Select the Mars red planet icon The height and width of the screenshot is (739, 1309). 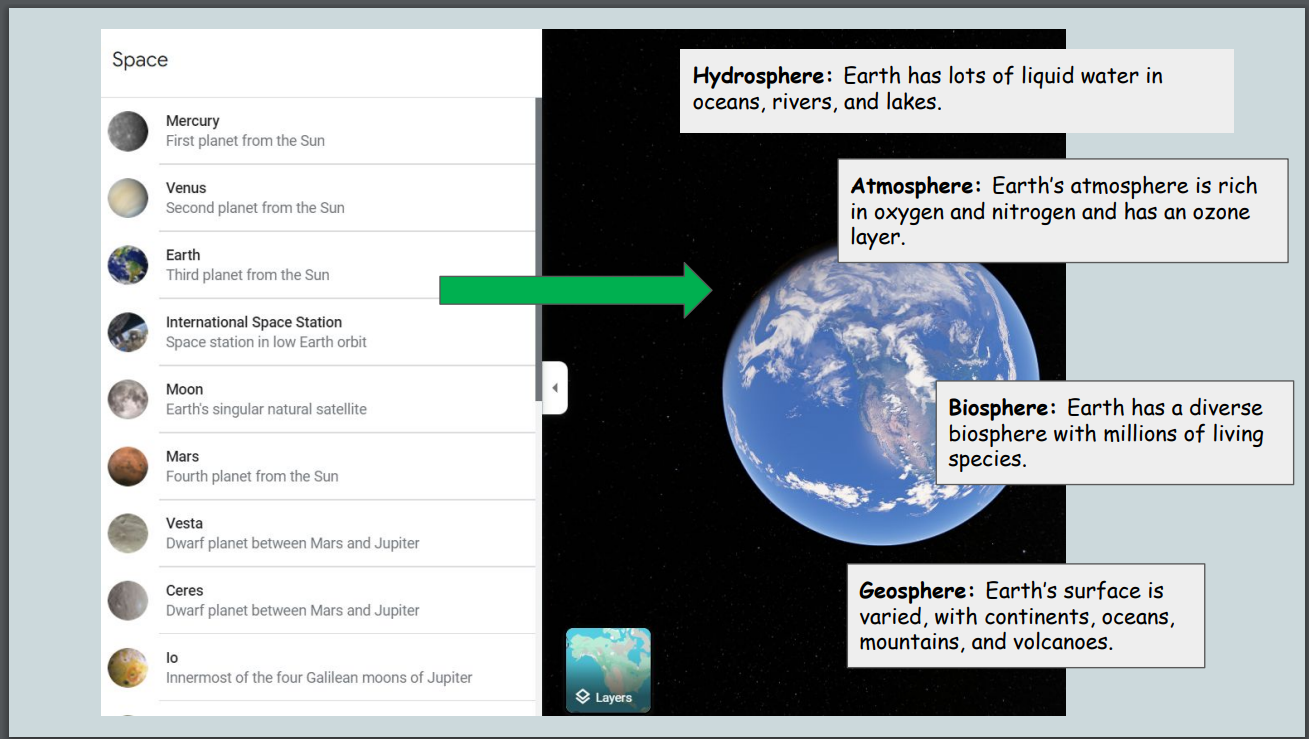[x=128, y=466]
